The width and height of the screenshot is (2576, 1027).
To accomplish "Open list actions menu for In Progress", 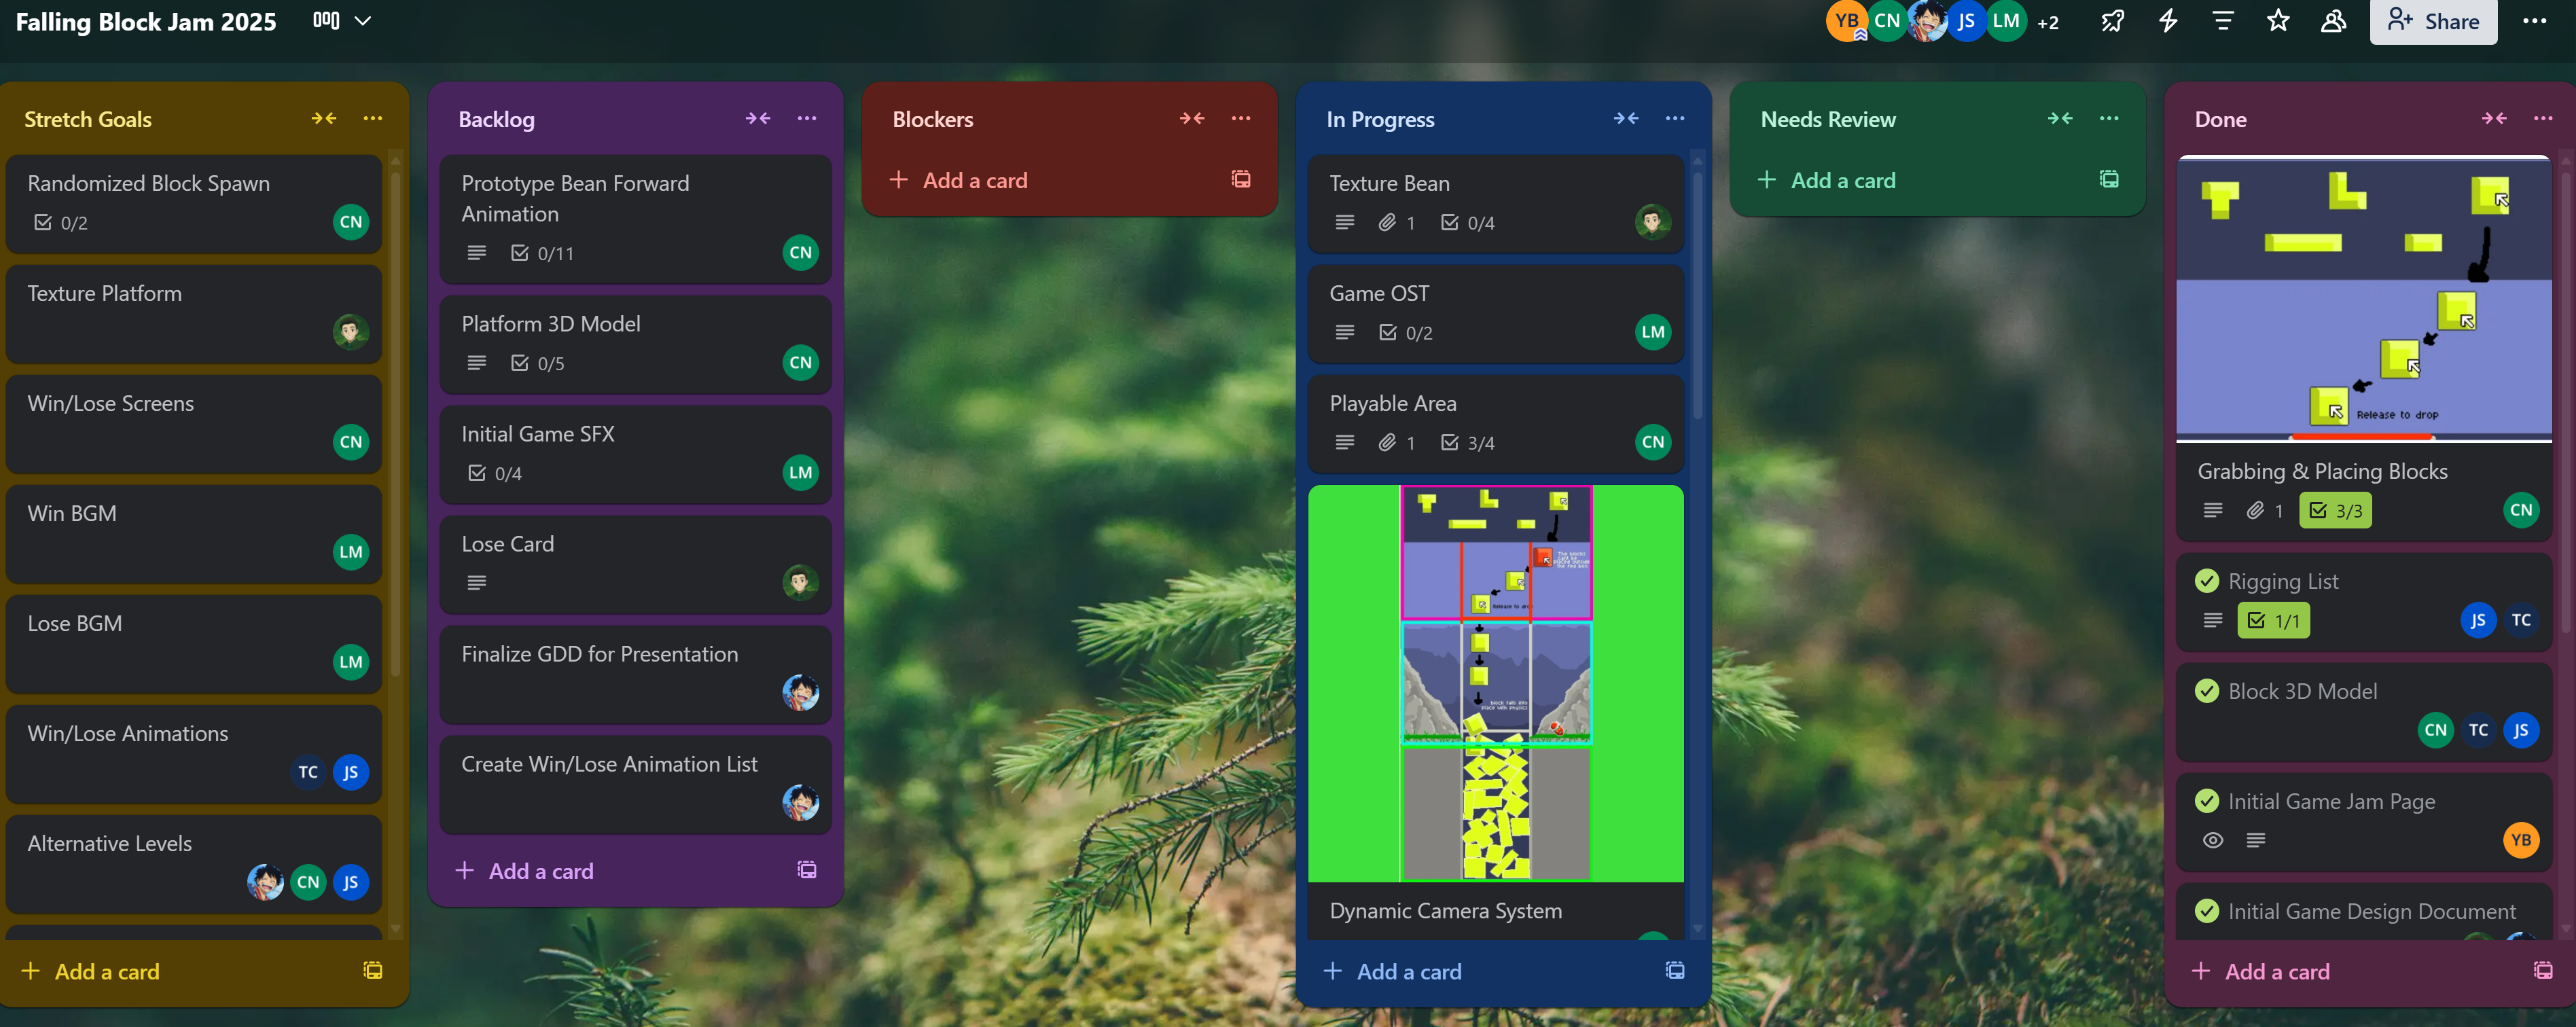I will tap(1675, 119).
